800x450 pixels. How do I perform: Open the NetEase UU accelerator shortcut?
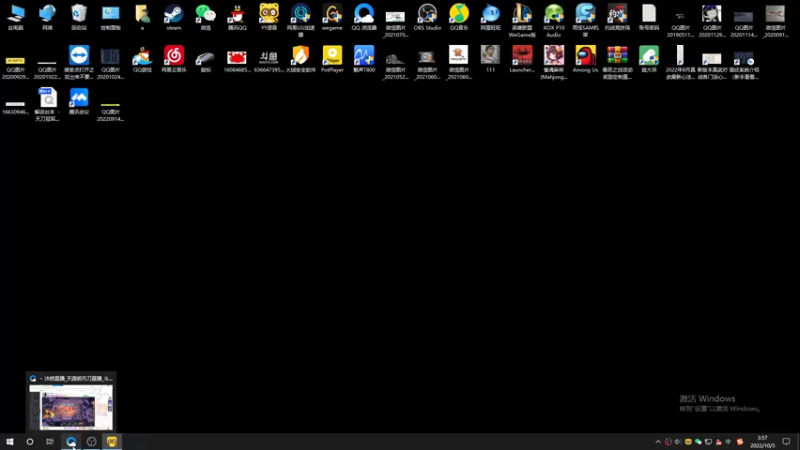click(301, 20)
